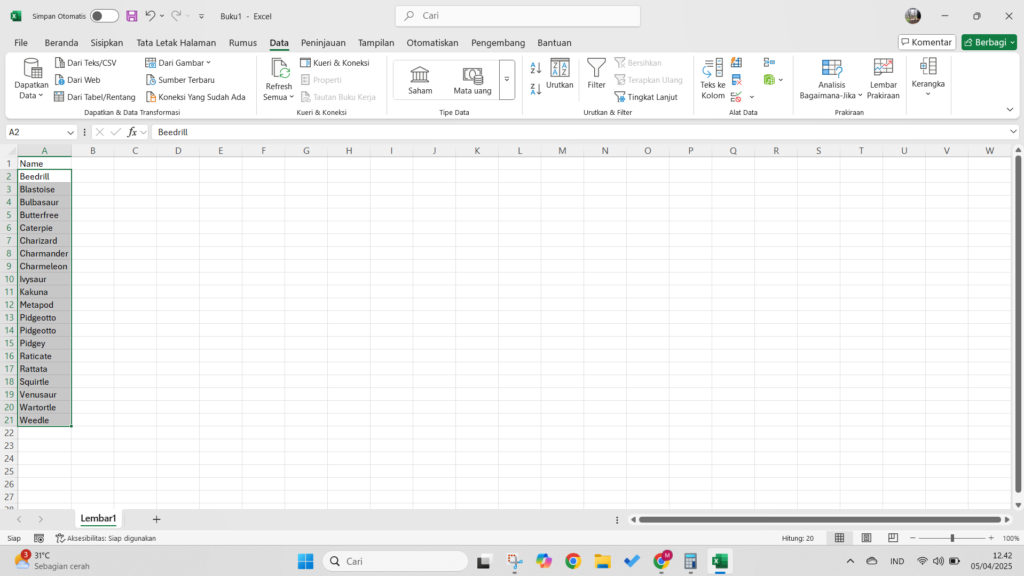Click the zoom slider handle

(952, 537)
